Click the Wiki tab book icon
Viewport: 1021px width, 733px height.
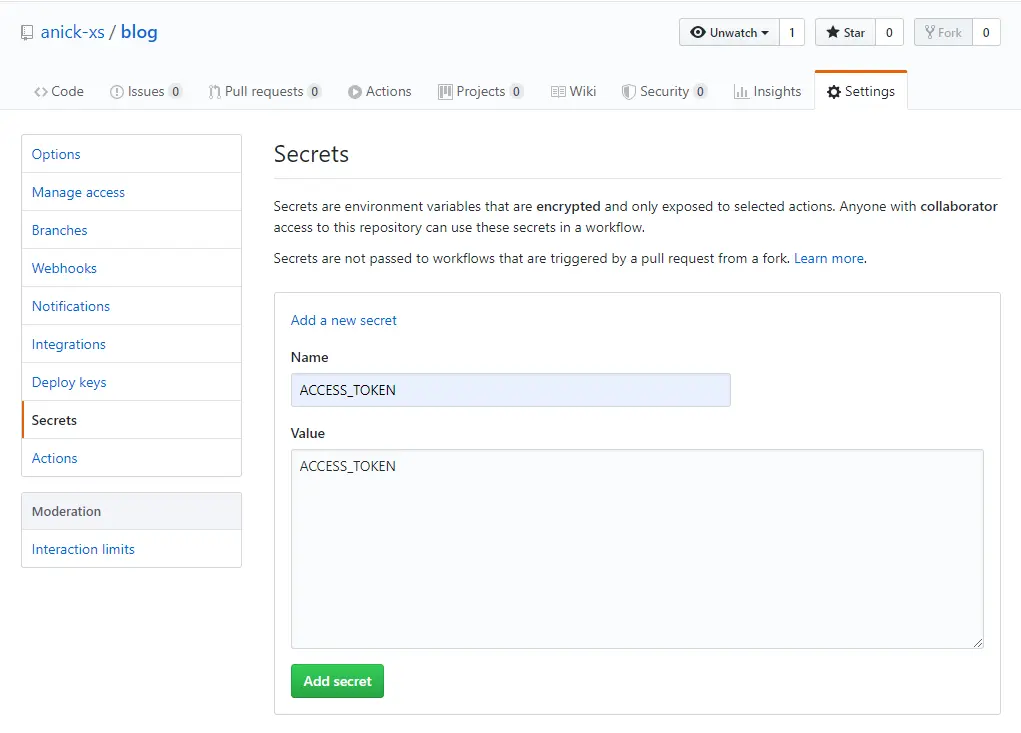point(558,92)
